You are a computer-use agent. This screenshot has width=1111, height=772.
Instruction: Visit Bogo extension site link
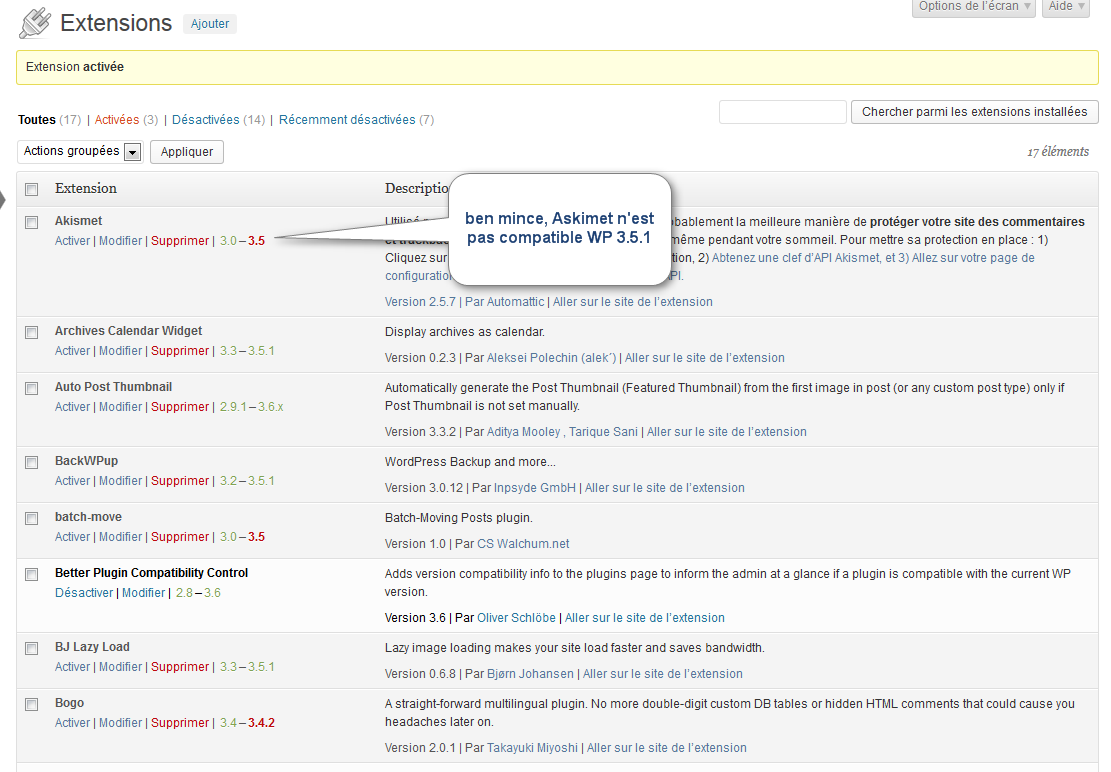click(x=667, y=748)
